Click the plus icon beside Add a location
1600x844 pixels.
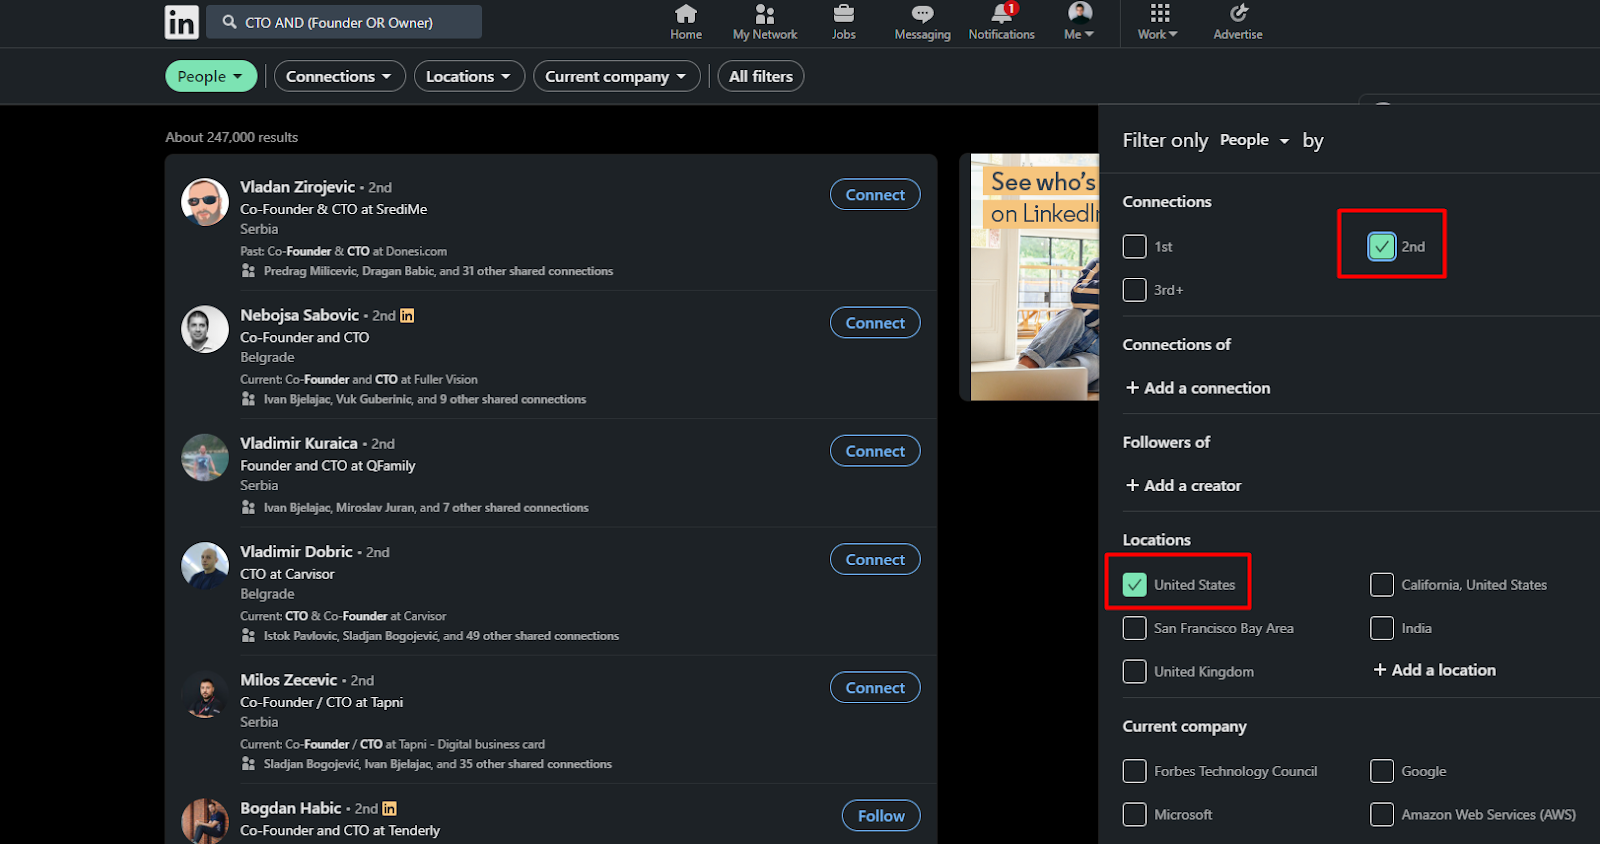pyautogui.click(x=1380, y=670)
